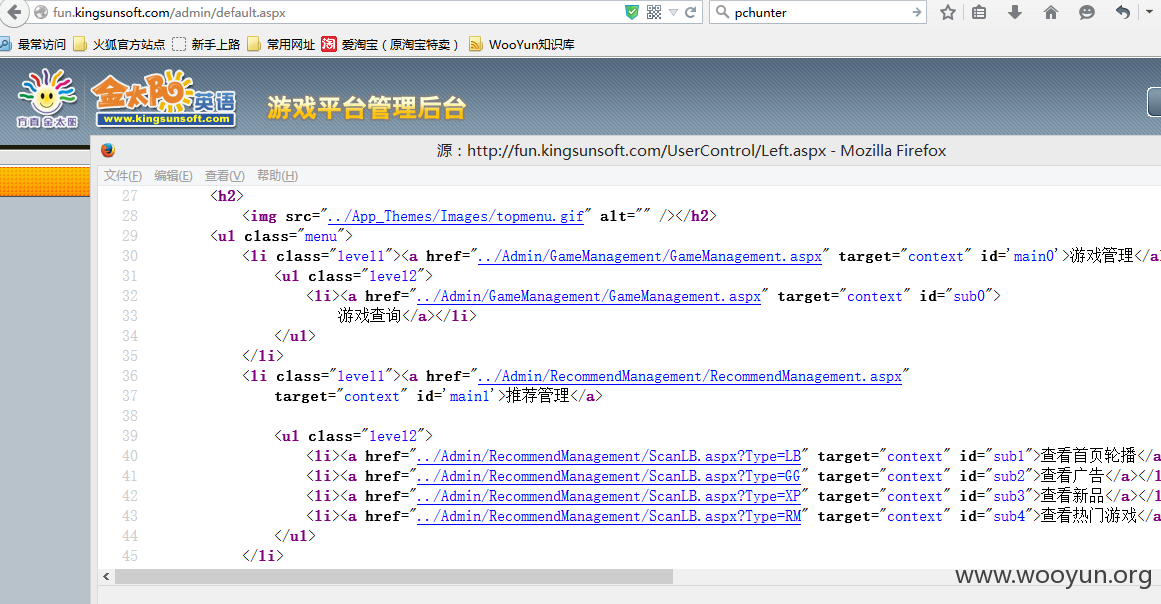Open the 编辑(E) menu in source viewer
The height and width of the screenshot is (604, 1161).
coord(173,175)
